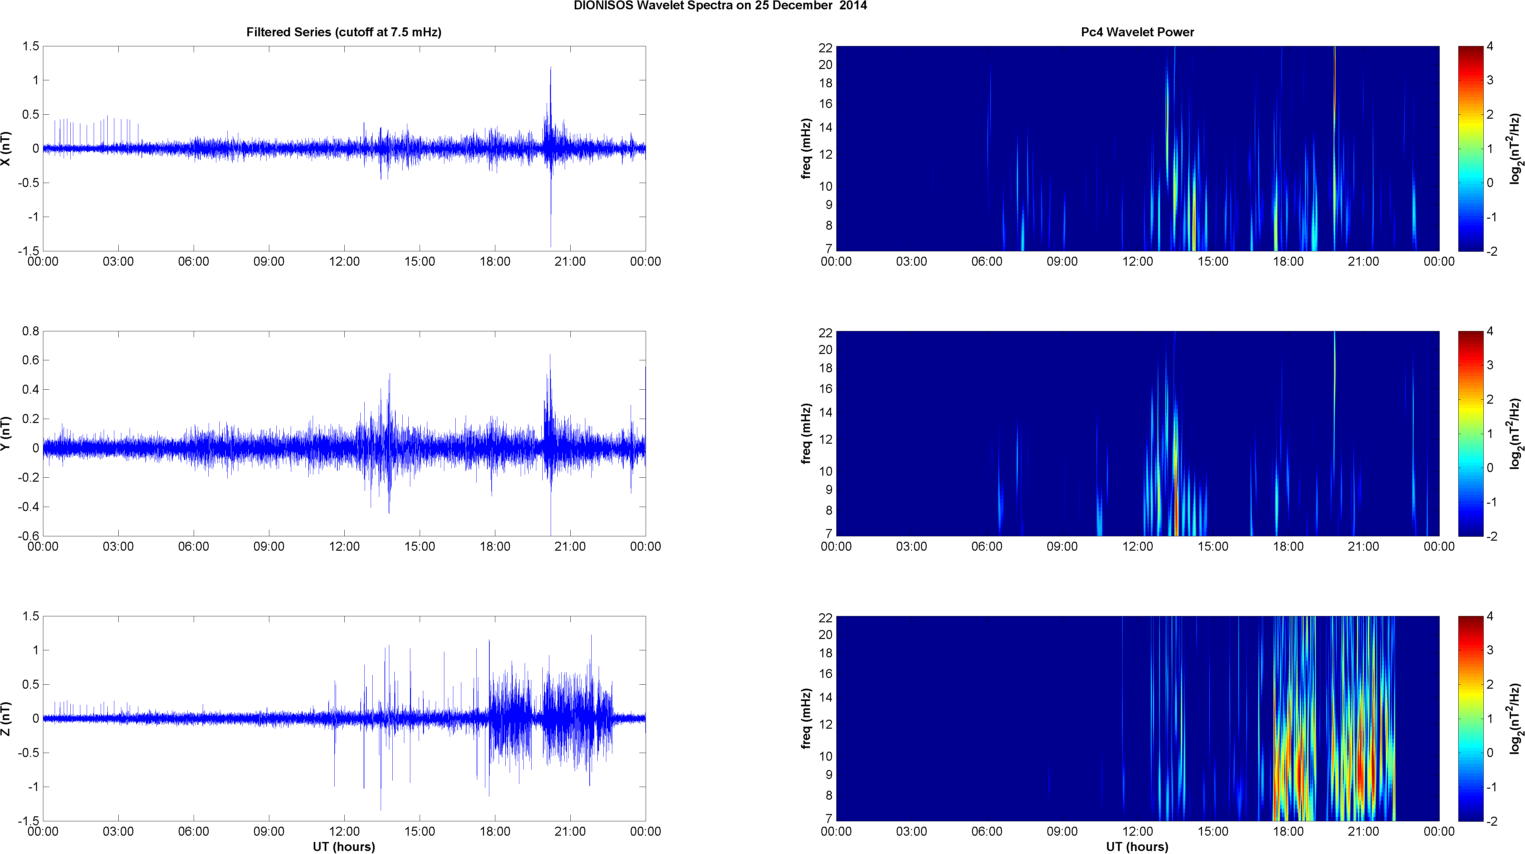Click the DIONISOS Wavelet Spectra main title
Viewport: 1525px width, 854px height.
pyautogui.click(x=720, y=5)
